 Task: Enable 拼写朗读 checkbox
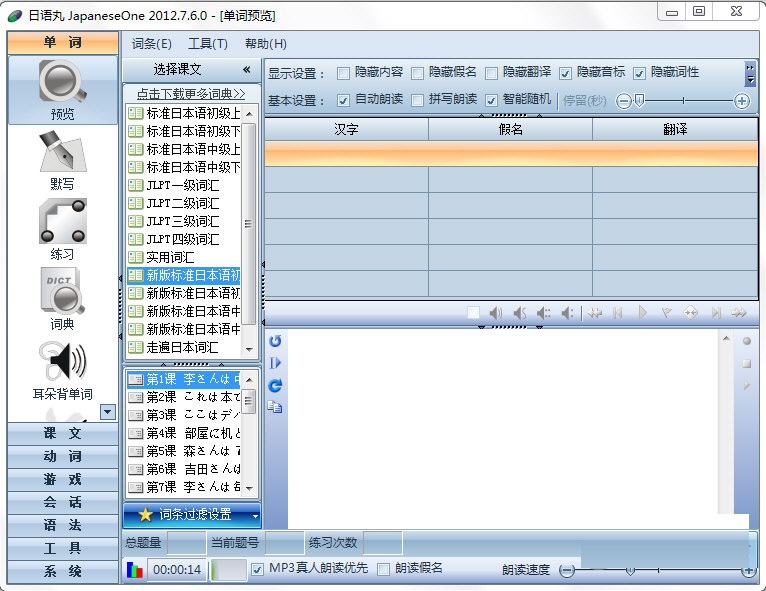pos(417,100)
